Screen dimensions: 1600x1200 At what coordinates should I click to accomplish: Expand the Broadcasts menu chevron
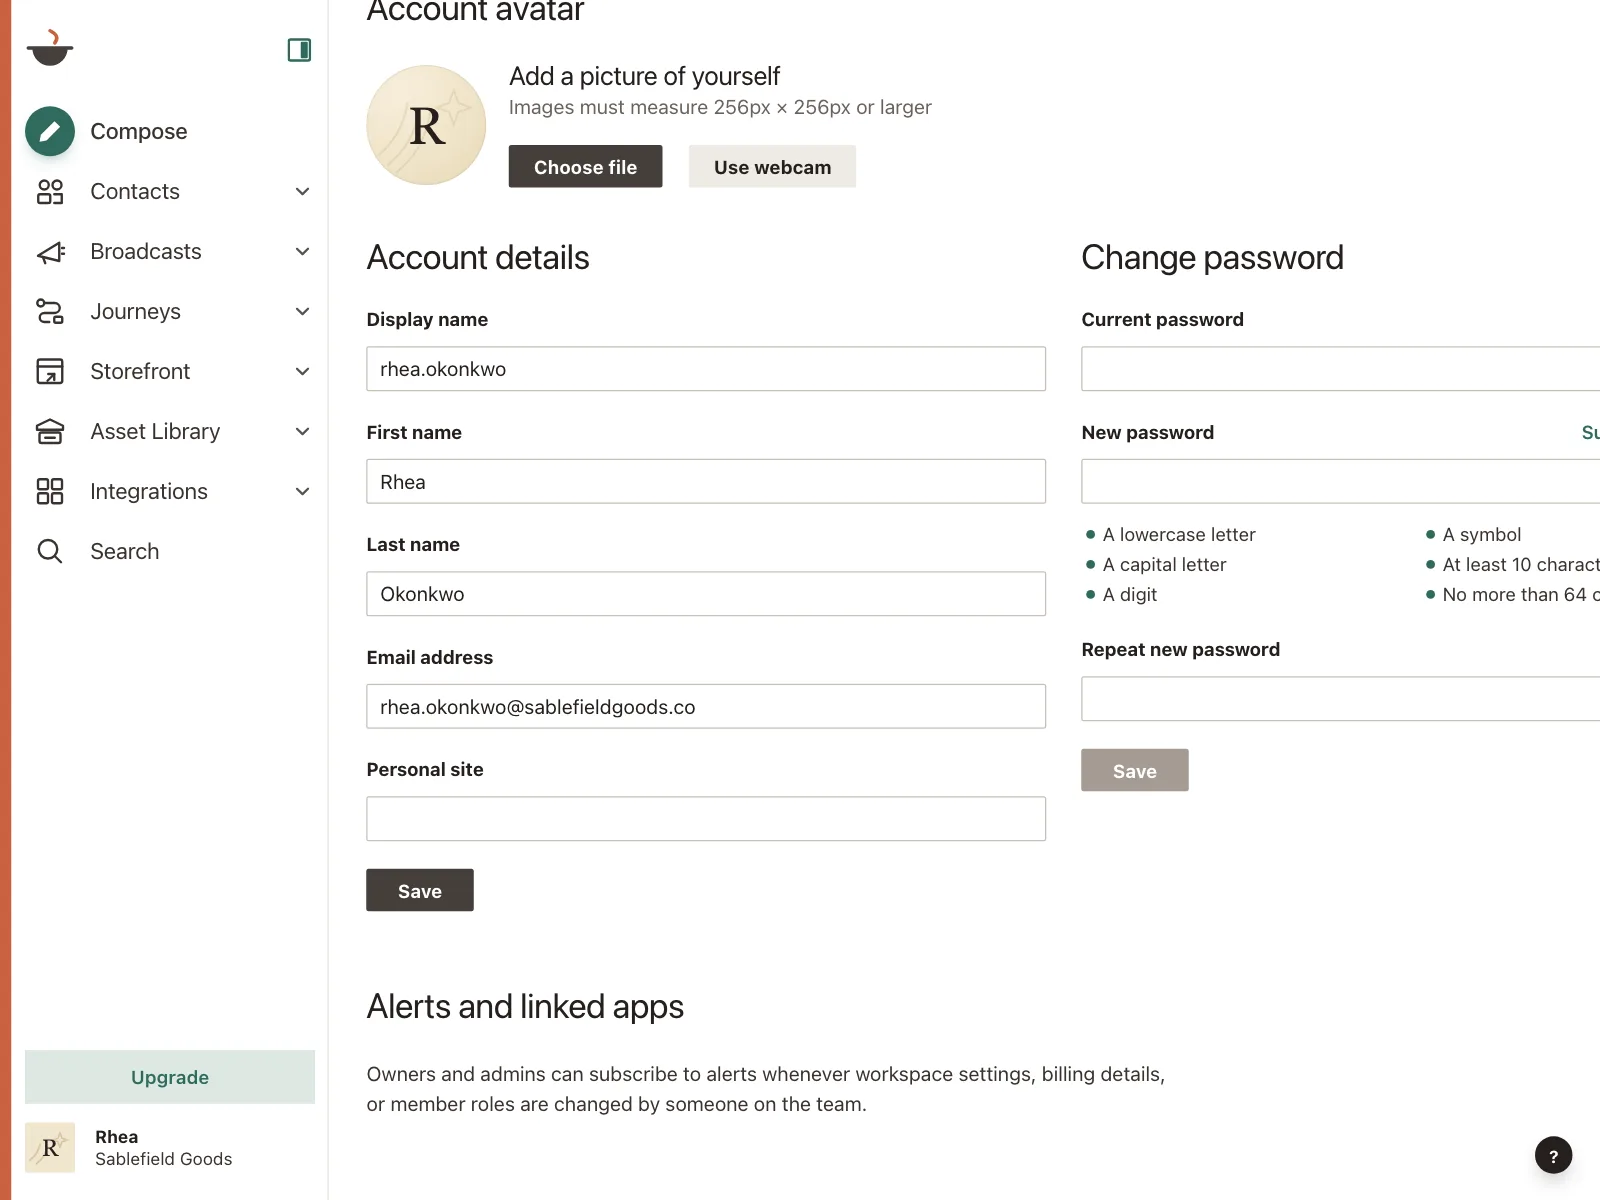coord(302,251)
